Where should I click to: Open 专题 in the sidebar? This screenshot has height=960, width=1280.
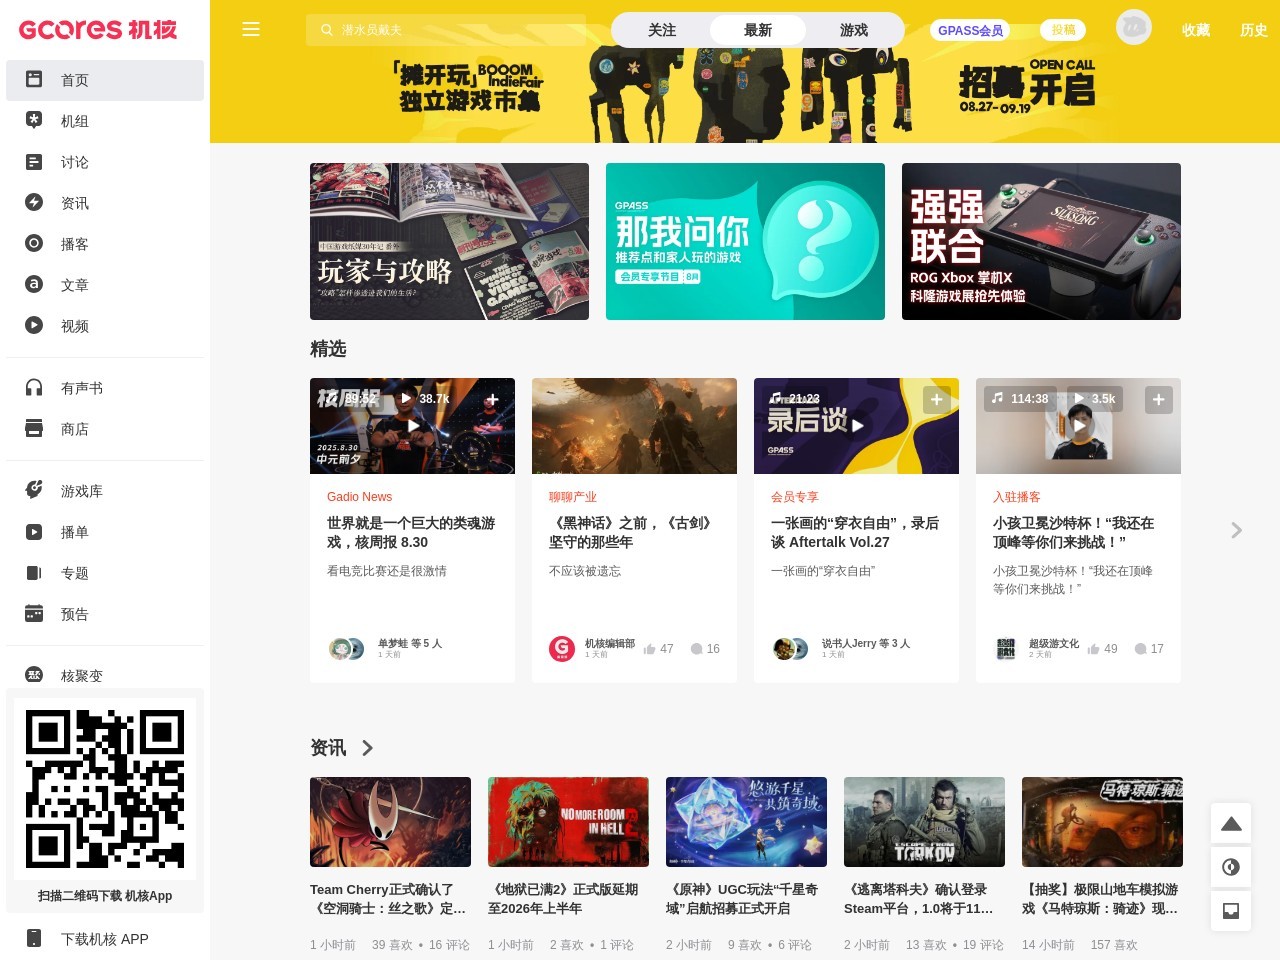pyautogui.click(x=105, y=573)
